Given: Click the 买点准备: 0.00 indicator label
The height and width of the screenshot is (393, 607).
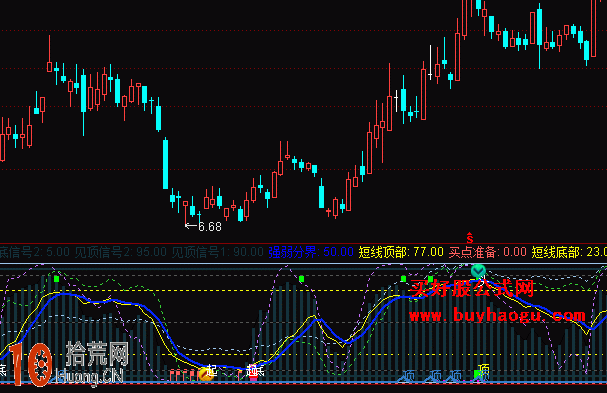Looking at the screenshot, I should (x=488, y=252).
